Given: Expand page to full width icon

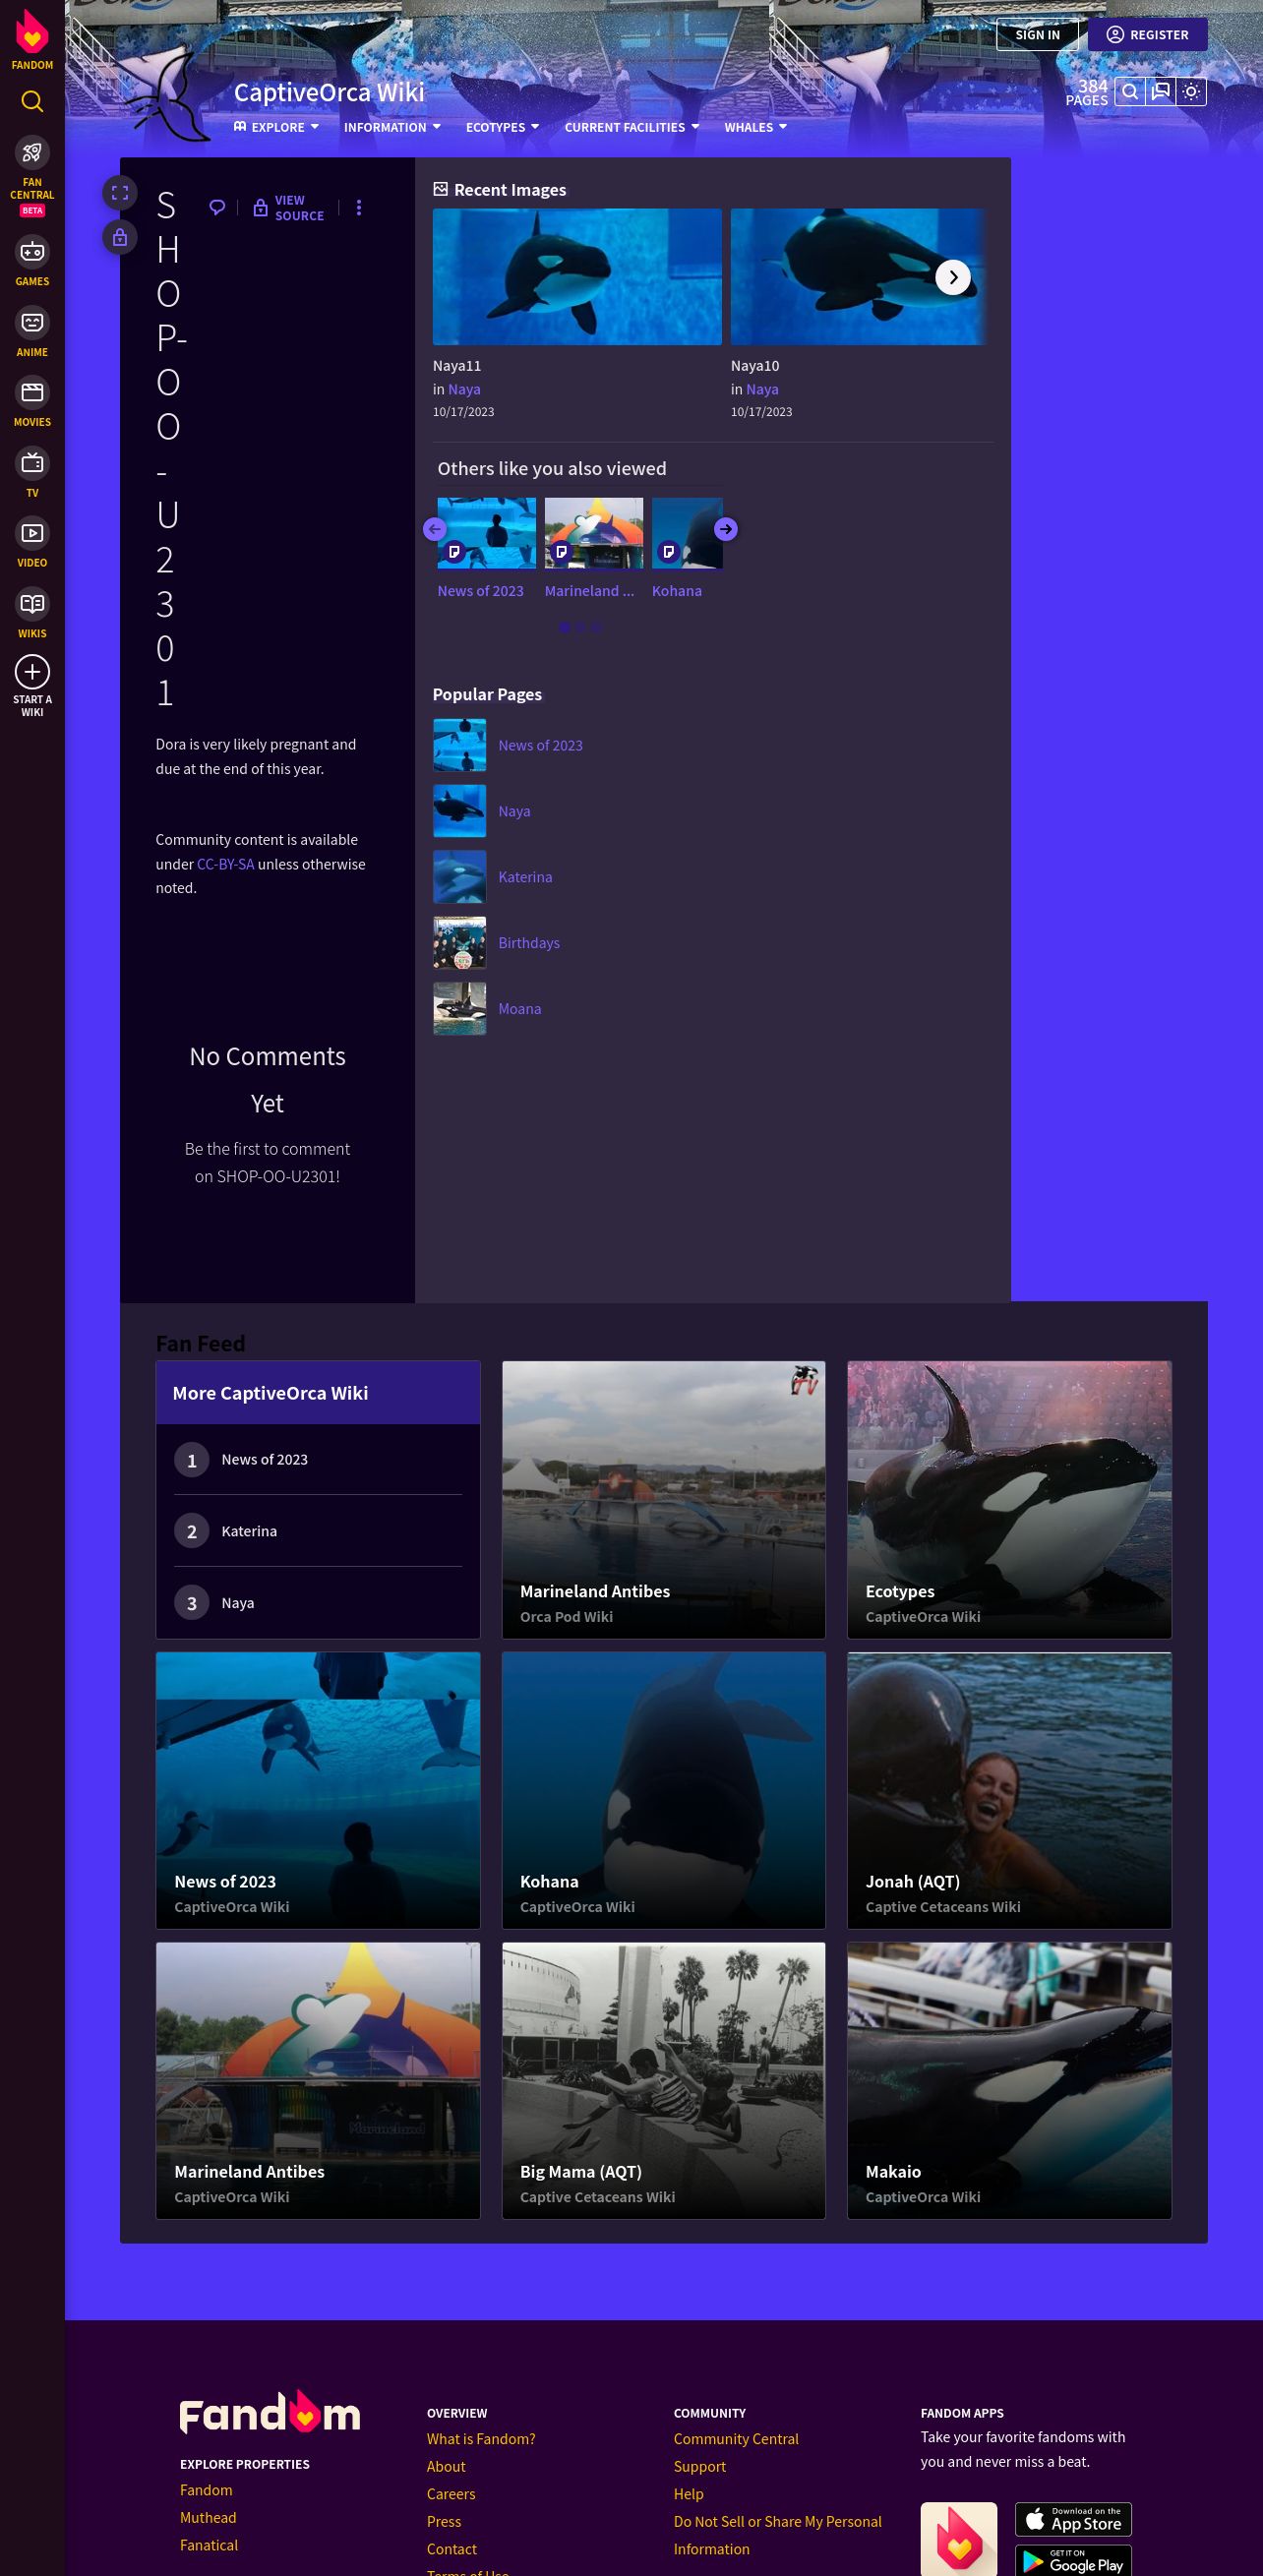Looking at the screenshot, I should click(x=119, y=193).
